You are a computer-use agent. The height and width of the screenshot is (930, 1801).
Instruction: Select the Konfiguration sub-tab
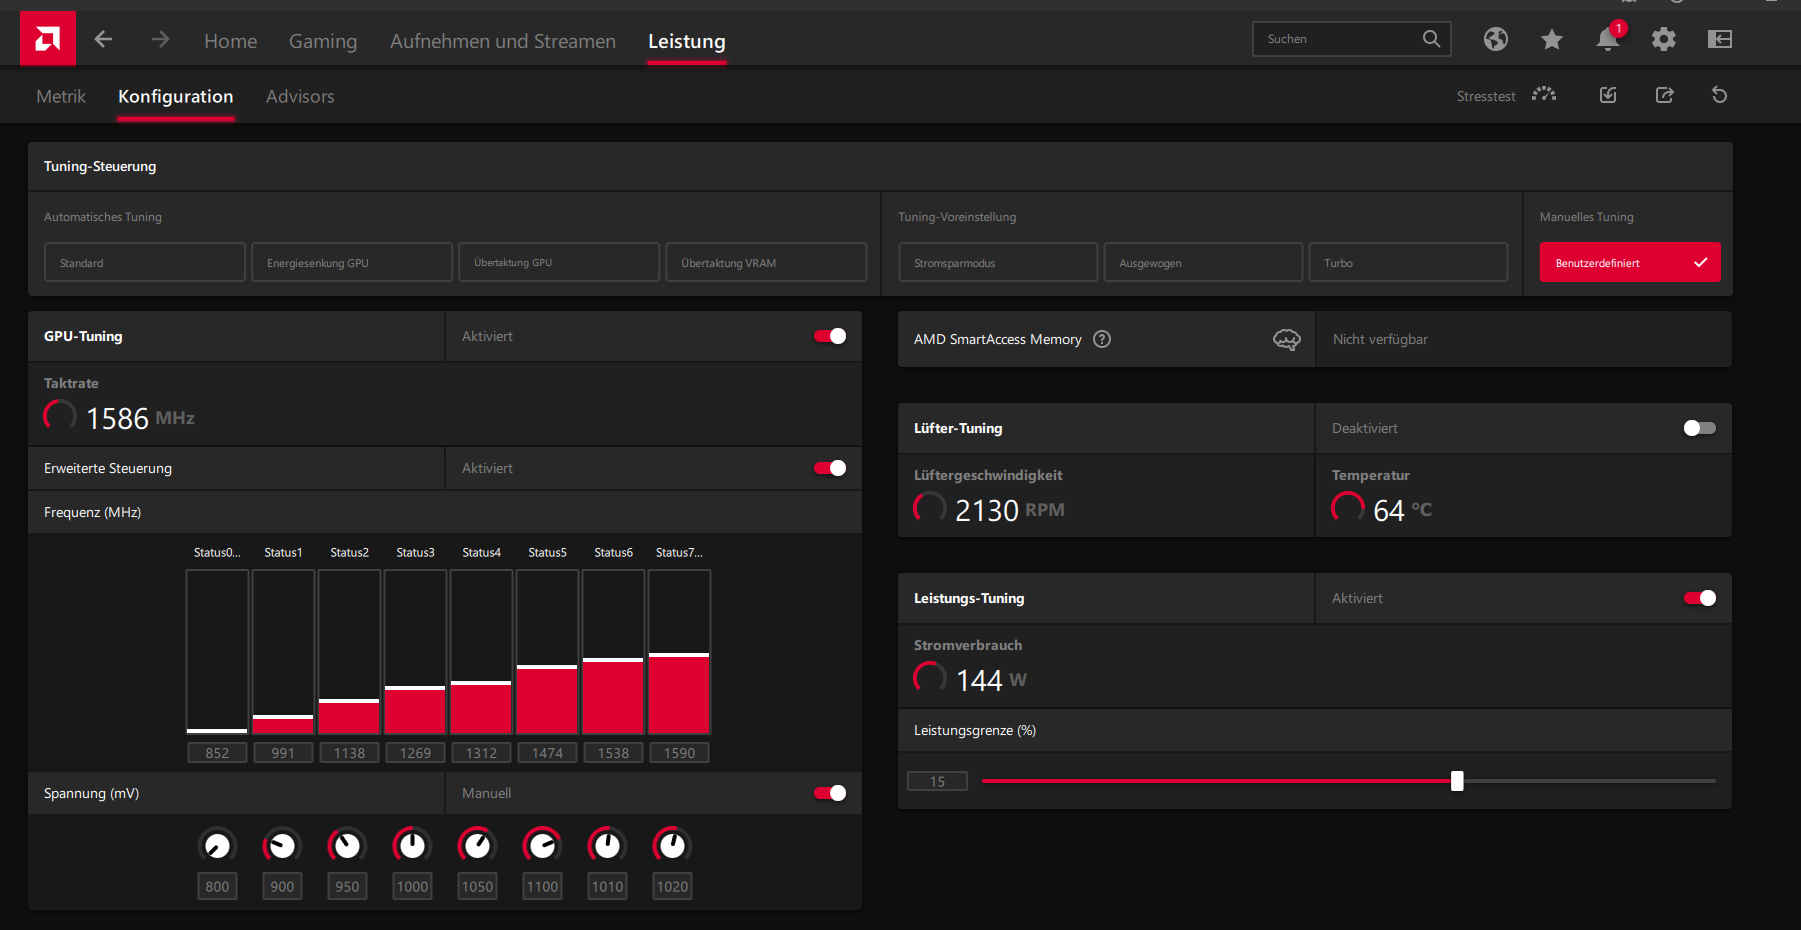176,96
